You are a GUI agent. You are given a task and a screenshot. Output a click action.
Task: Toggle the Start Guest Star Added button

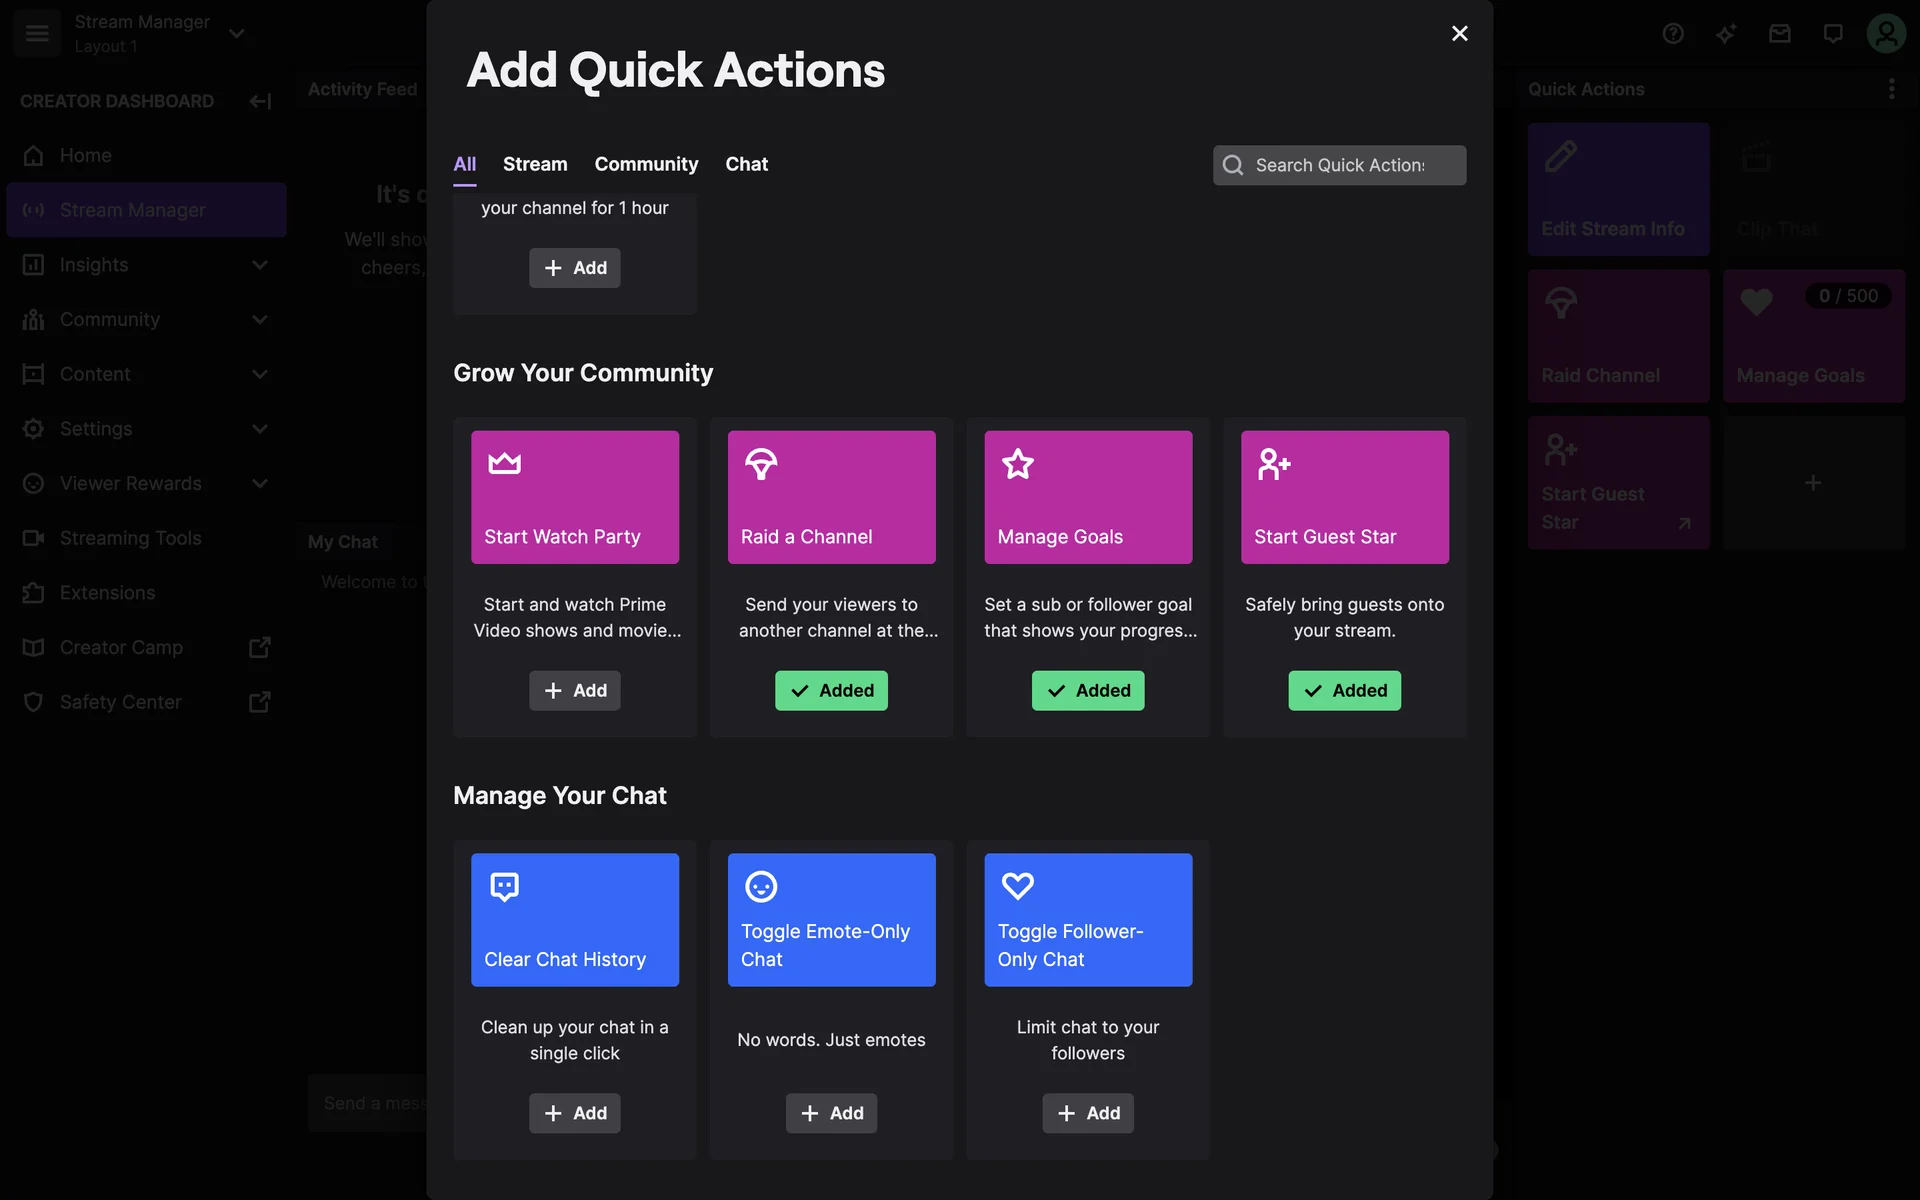(x=1344, y=691)
